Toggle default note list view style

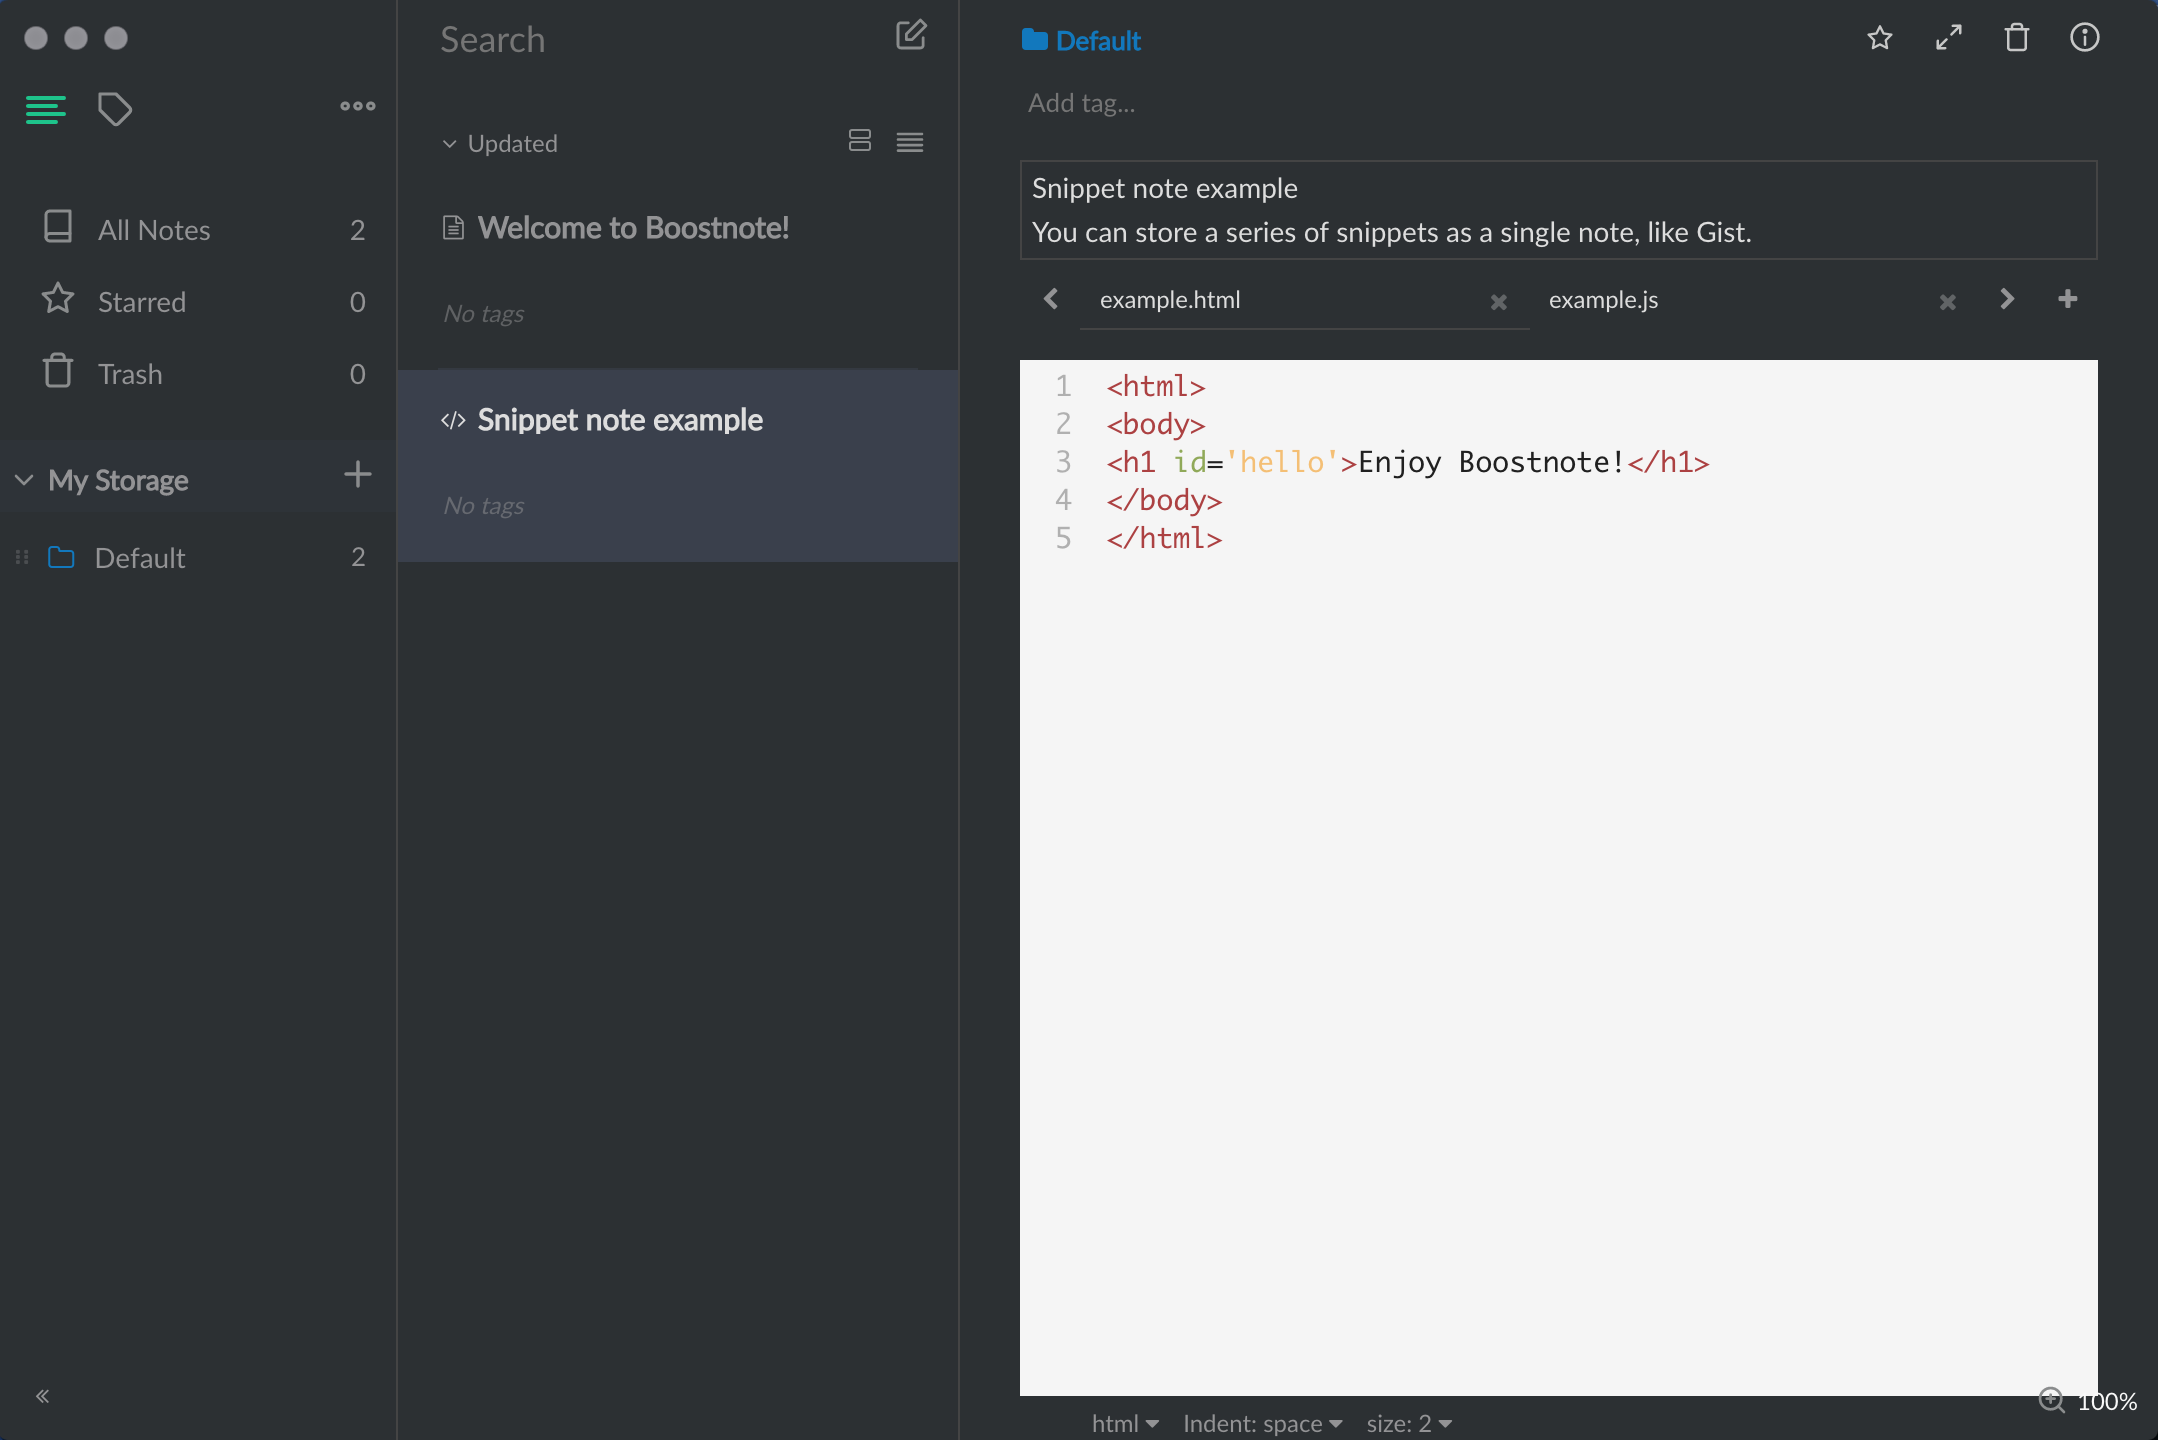tap(859, 141)
